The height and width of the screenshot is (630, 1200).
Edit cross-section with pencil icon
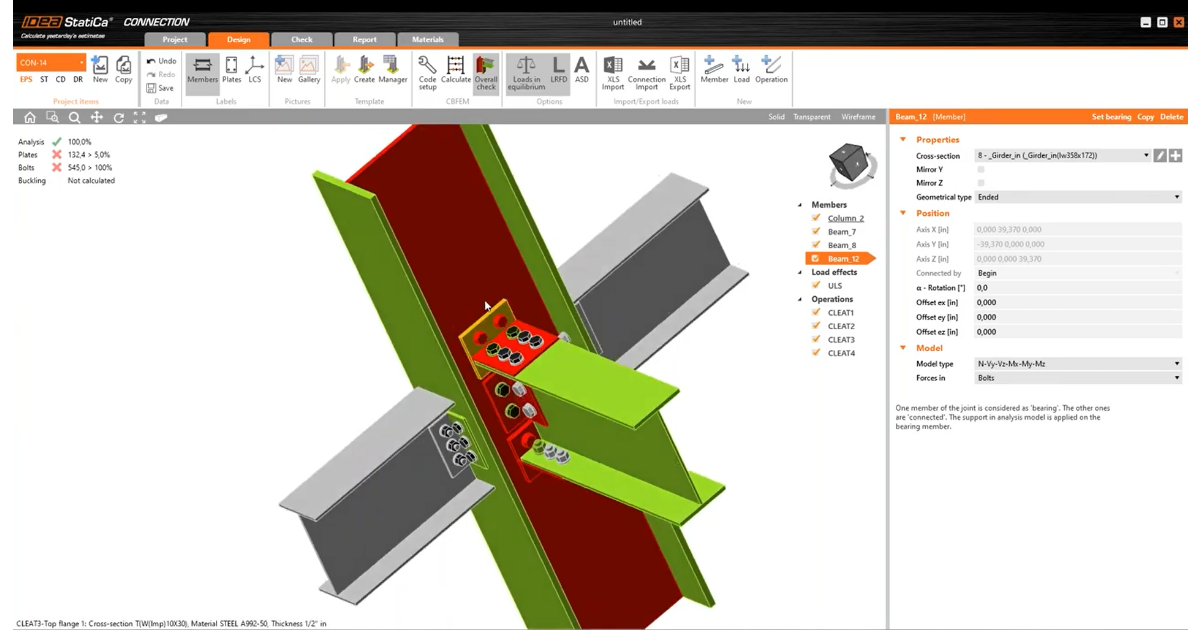pyautogui.click(x=1160, y=156)
